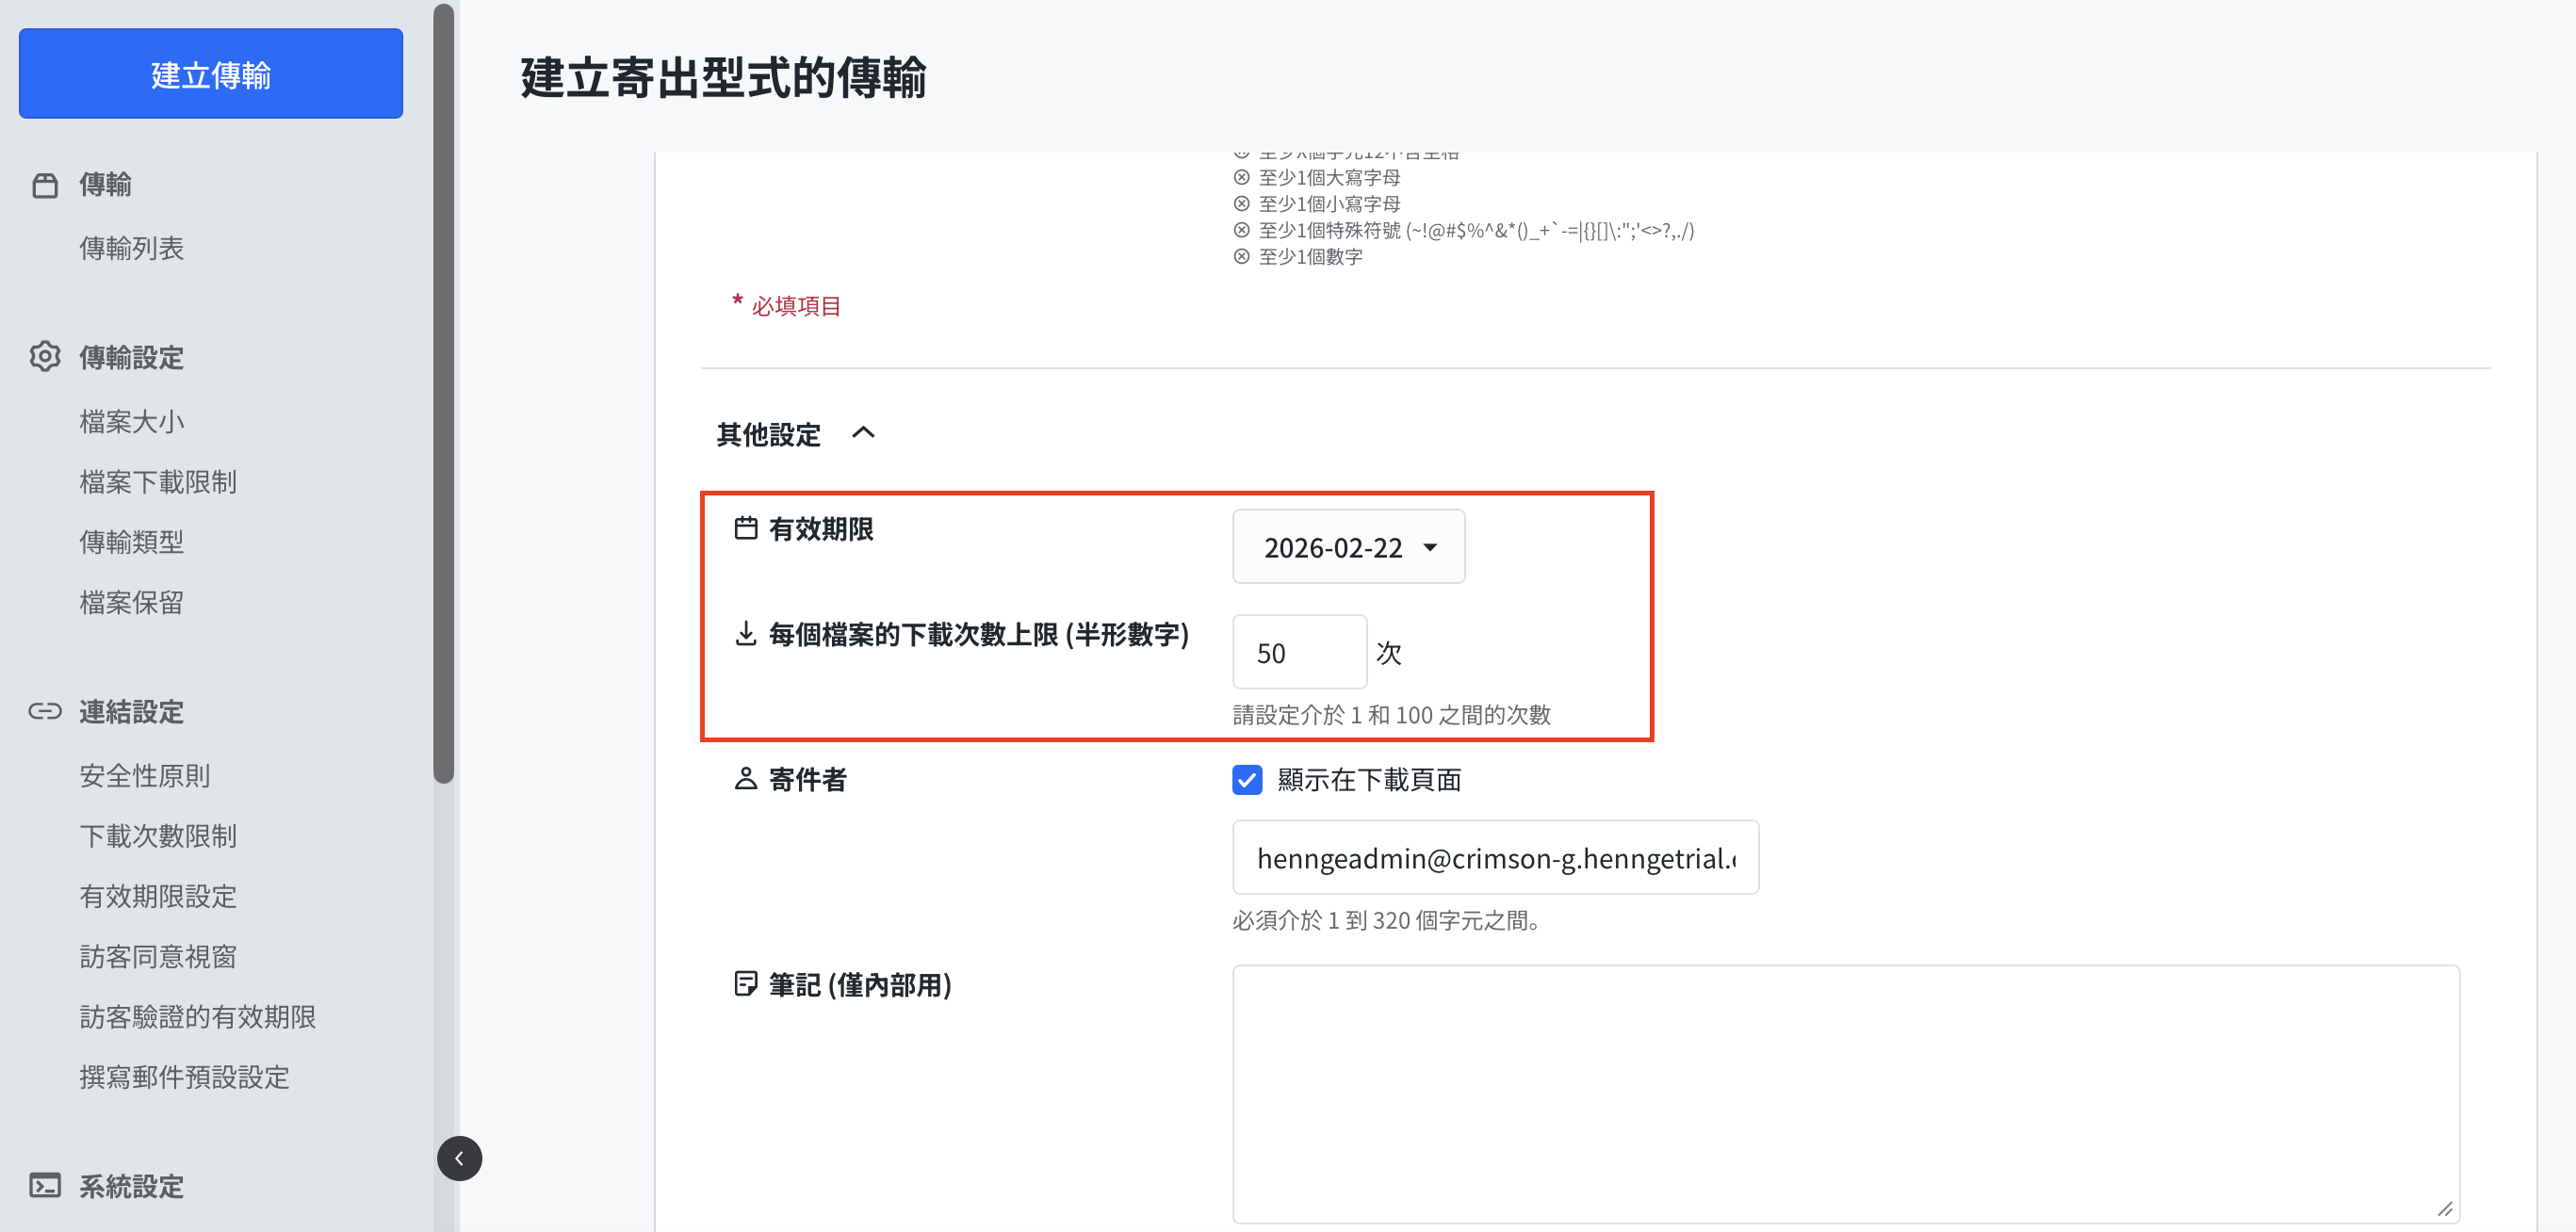Image resolution: width=2576 pixels, height=1232 pixels.
Task: Click the 連結設定 section heading
Action: point(132,711)
